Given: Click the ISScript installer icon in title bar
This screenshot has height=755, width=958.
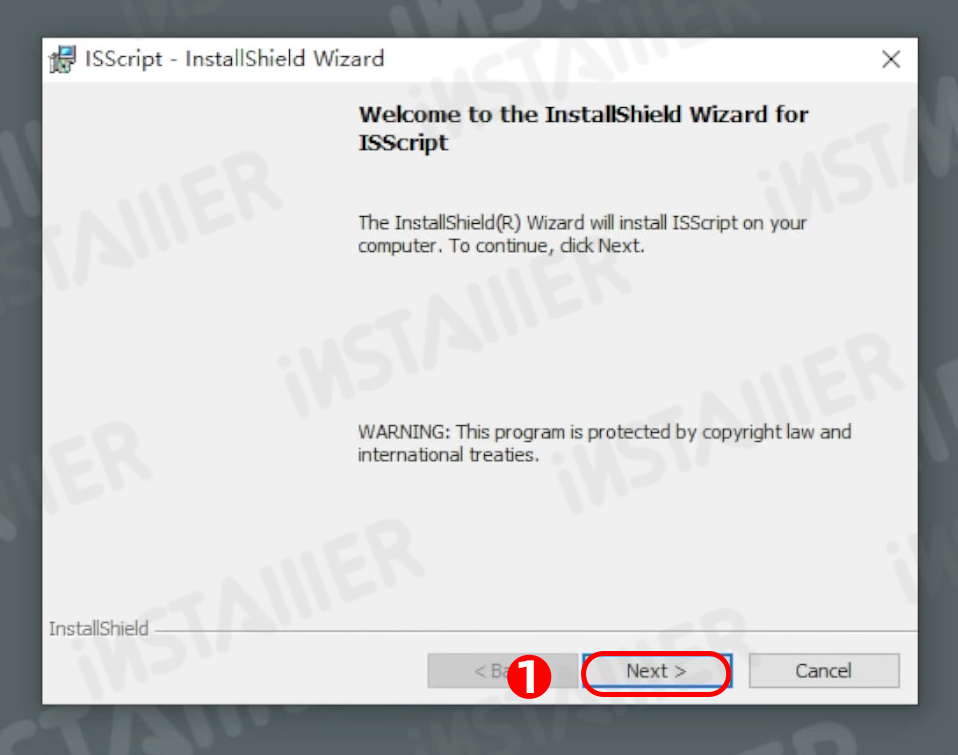Looking at the screenshot, I should pos(62,59).
